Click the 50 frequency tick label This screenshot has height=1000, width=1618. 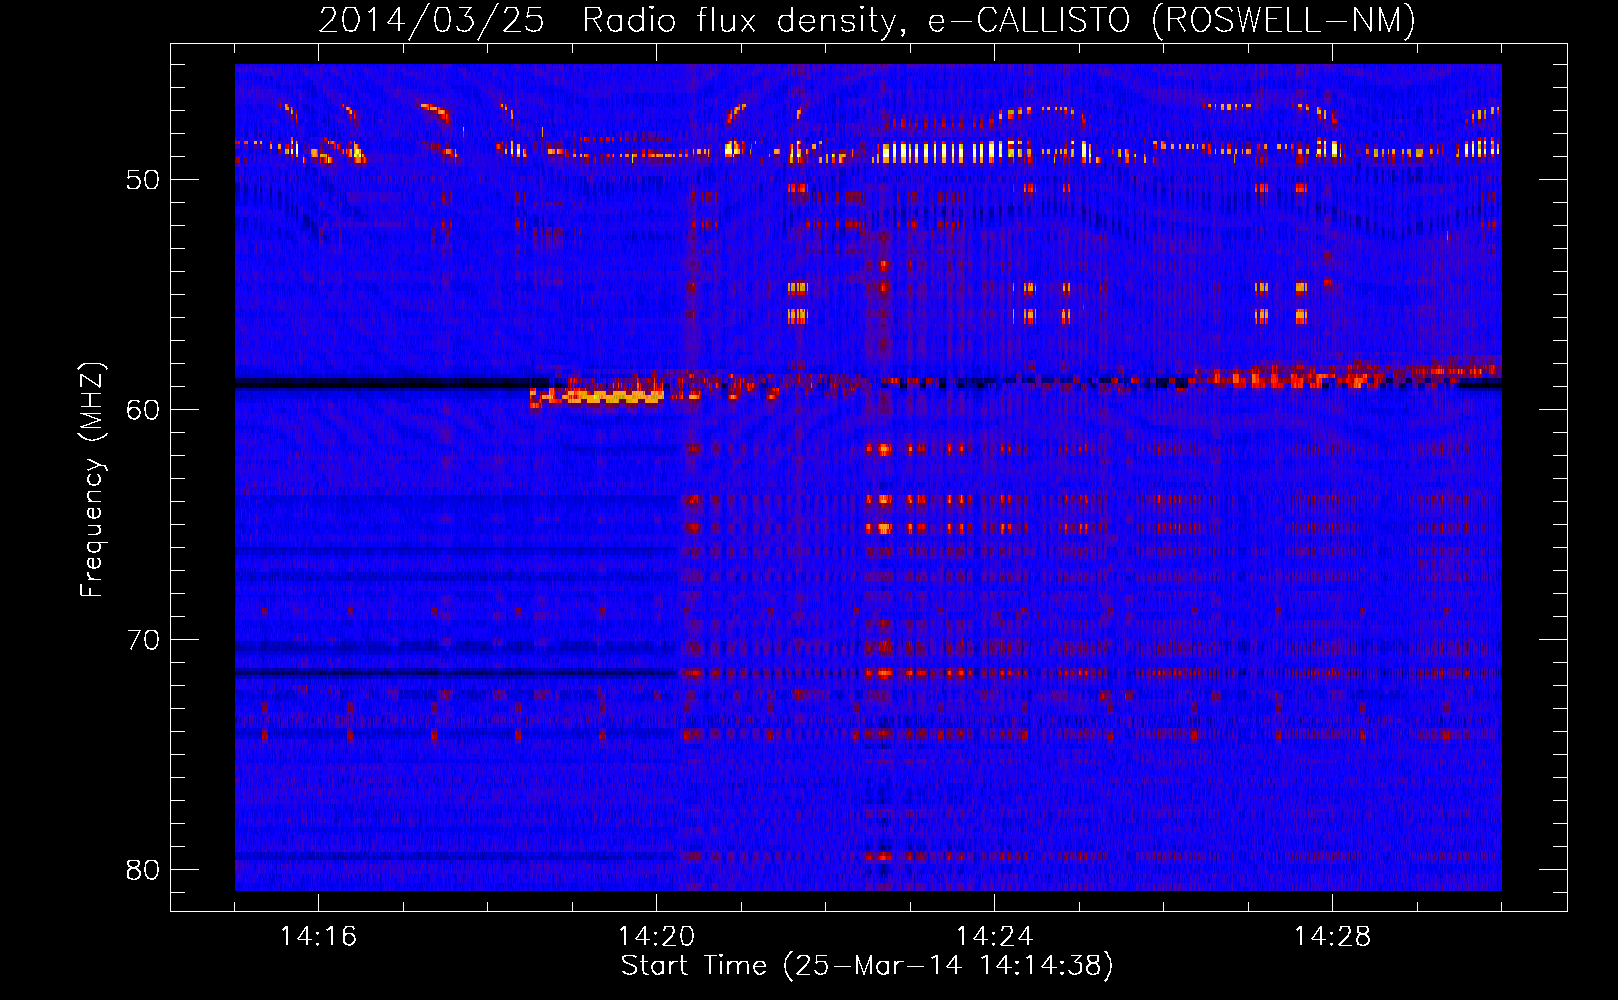(144, 180)
